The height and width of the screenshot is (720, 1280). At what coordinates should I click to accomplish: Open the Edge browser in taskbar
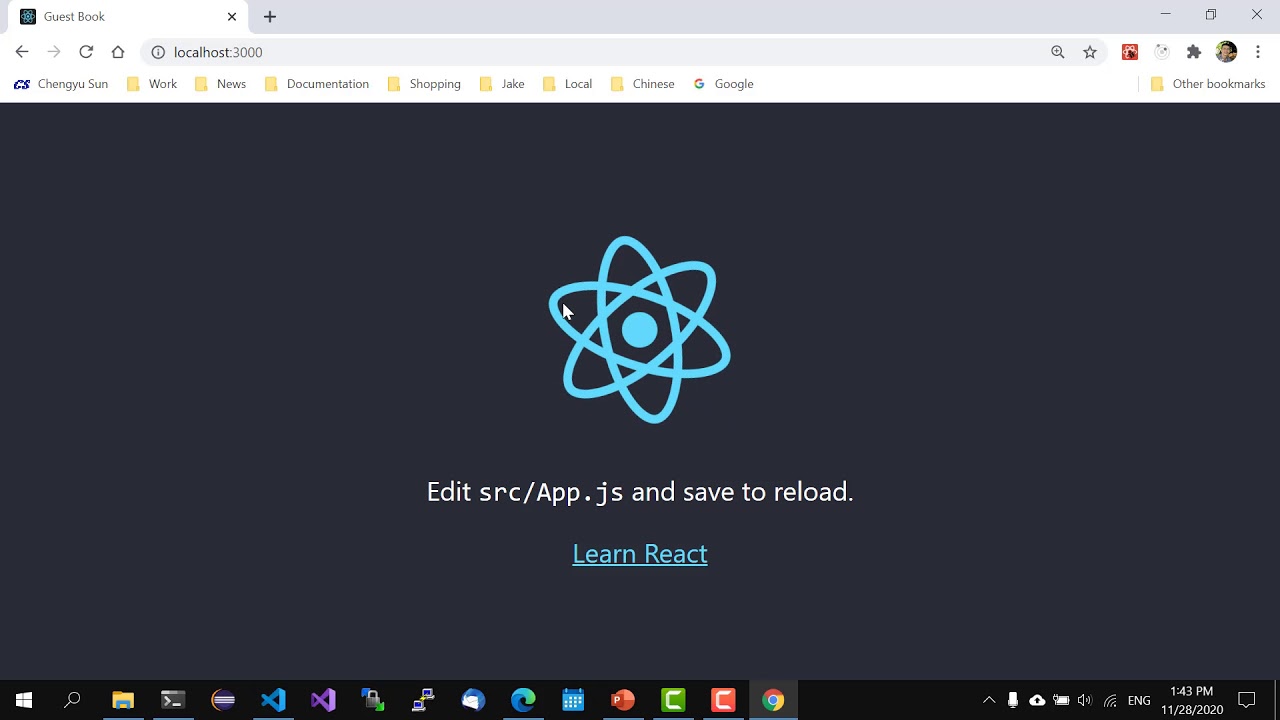(x=523, y=700)
